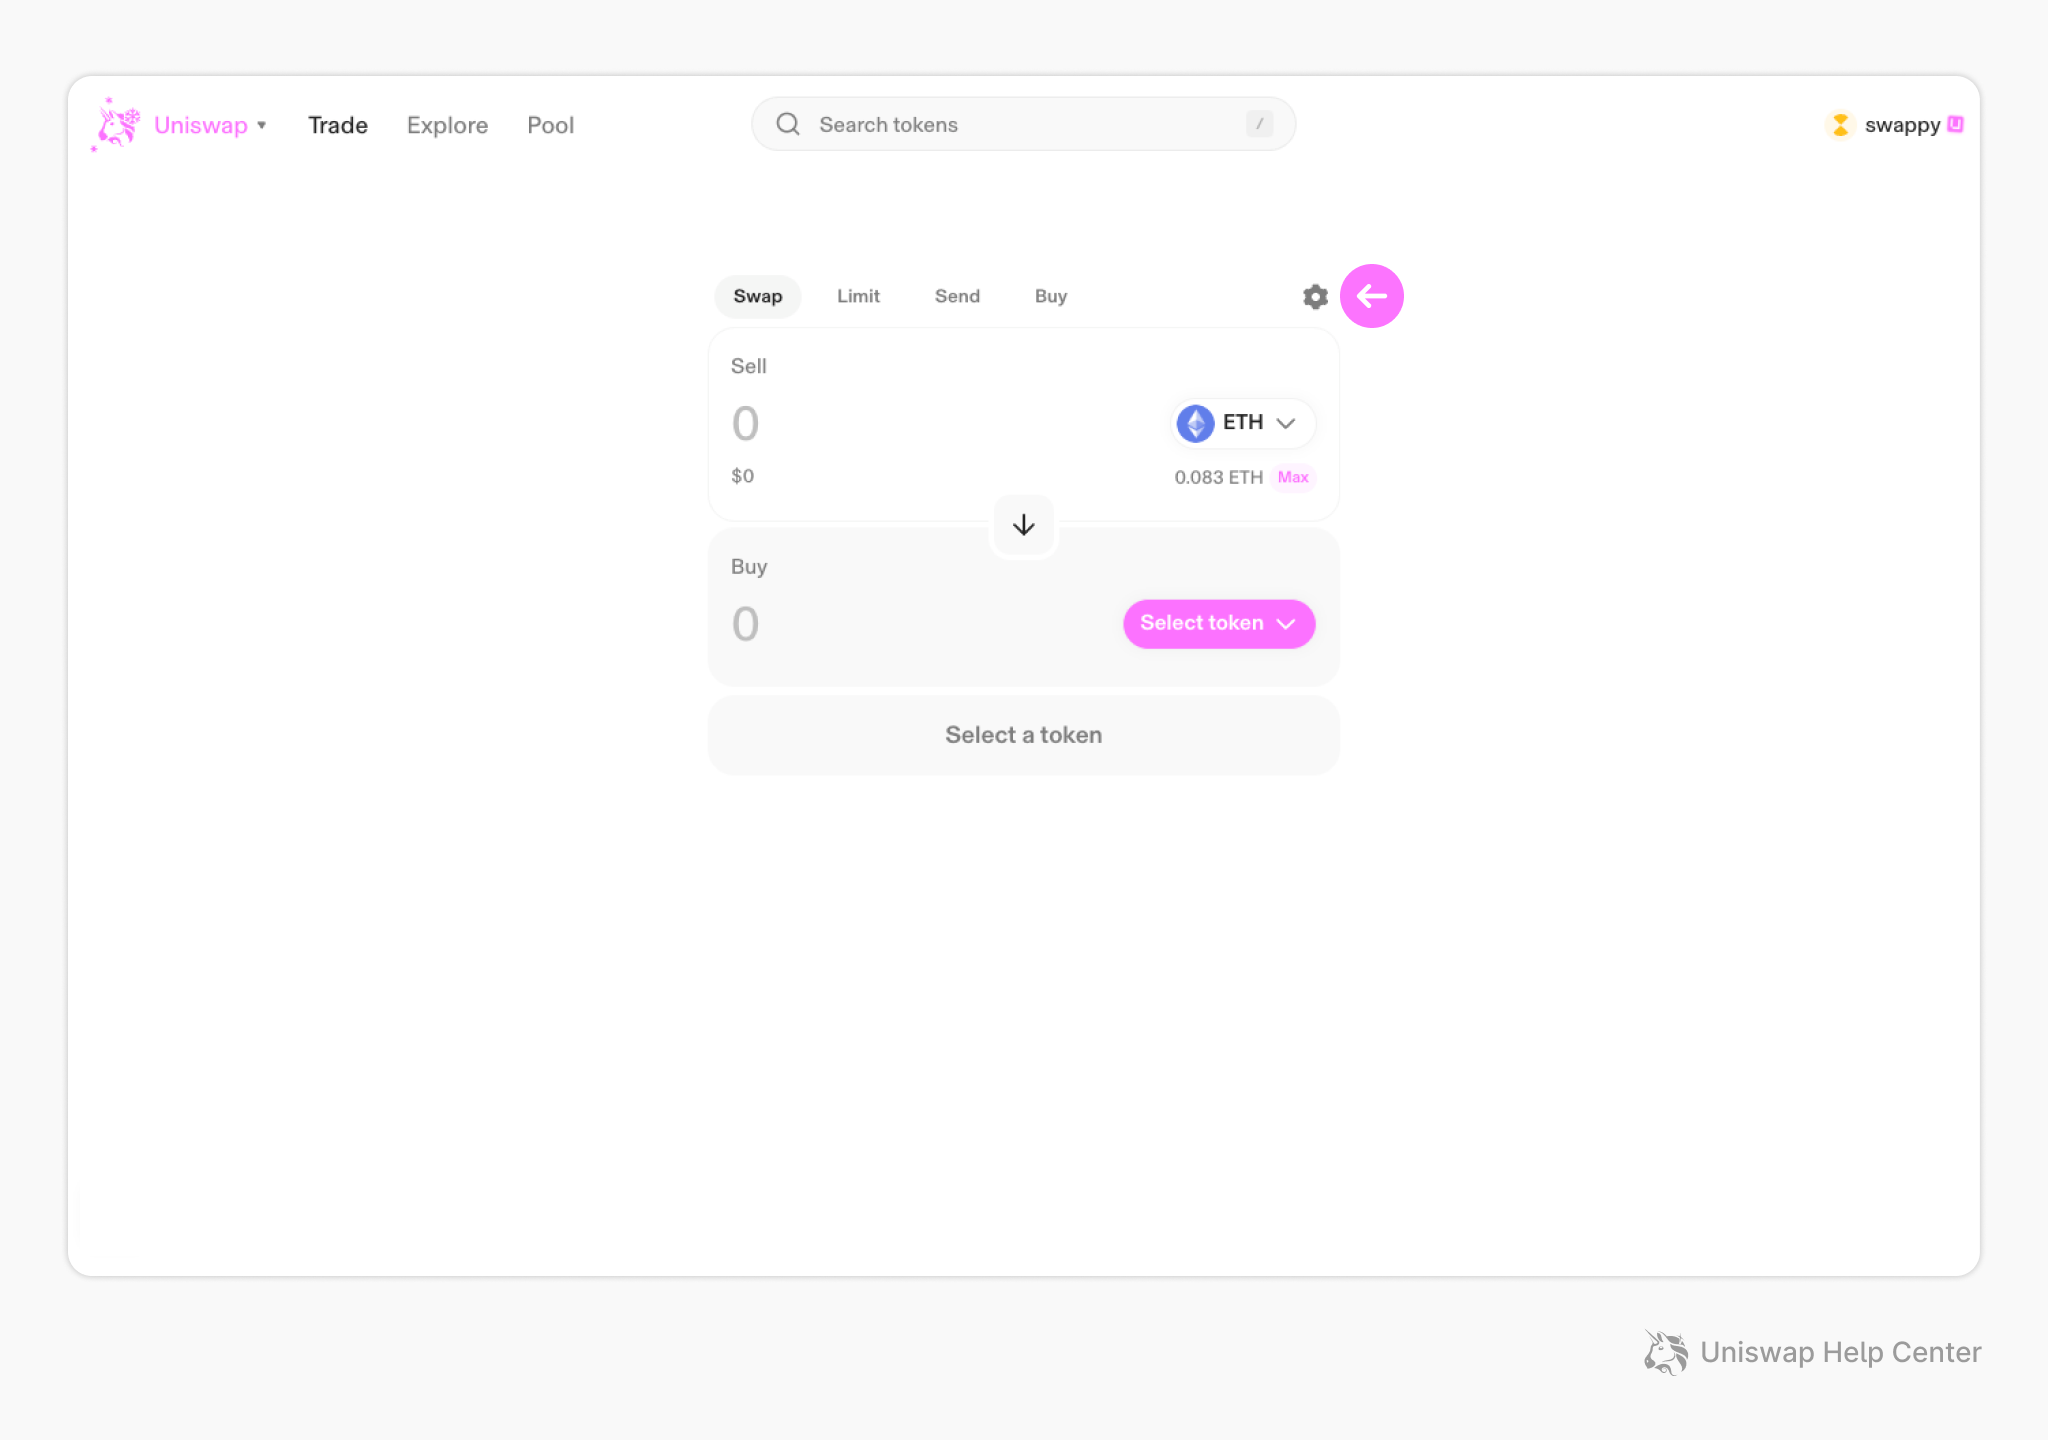Click the Max balance button
The width and height of the screenshot is (2048, 1440).
click(1293, 477)
